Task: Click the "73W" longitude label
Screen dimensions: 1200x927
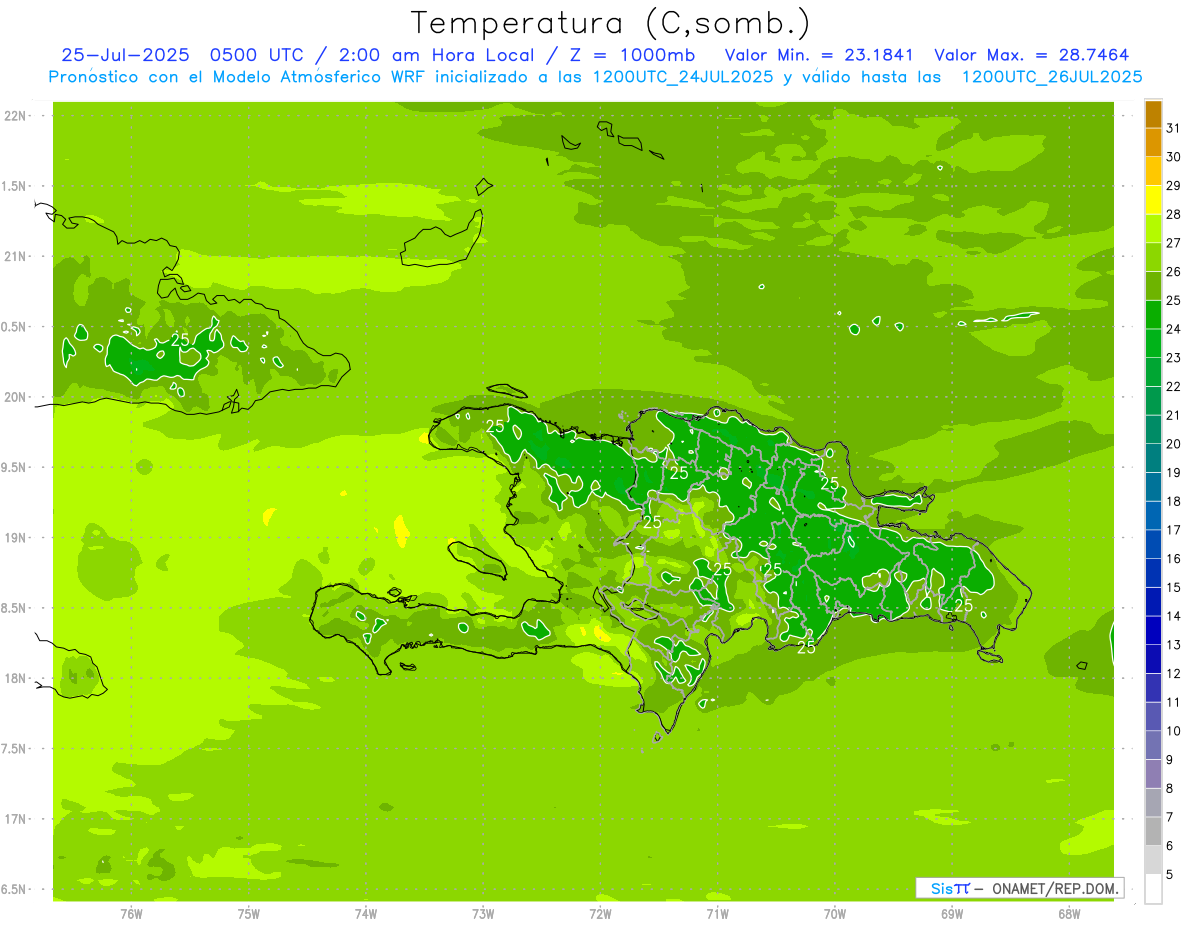Action: 483,914
